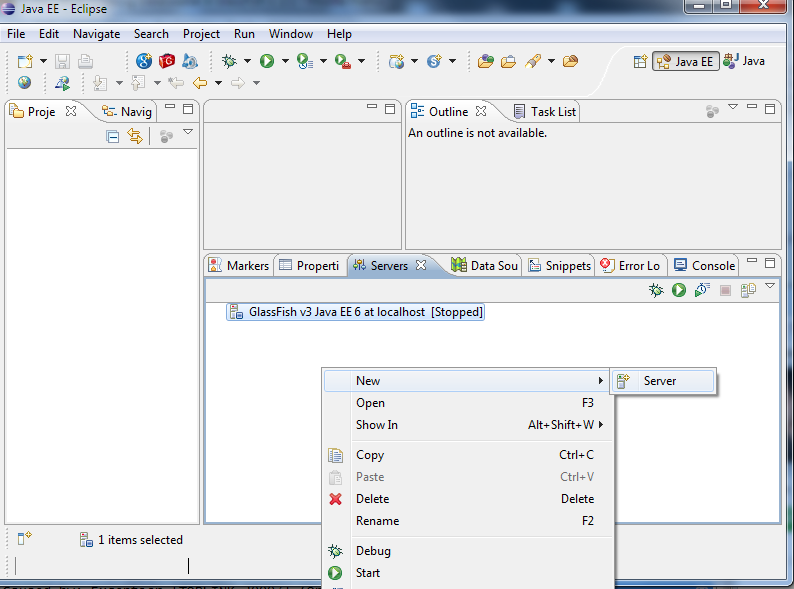Click the New Dynamic Web Project icon
The width and height of the screenshot is (794, 589).
coord(396,61)
